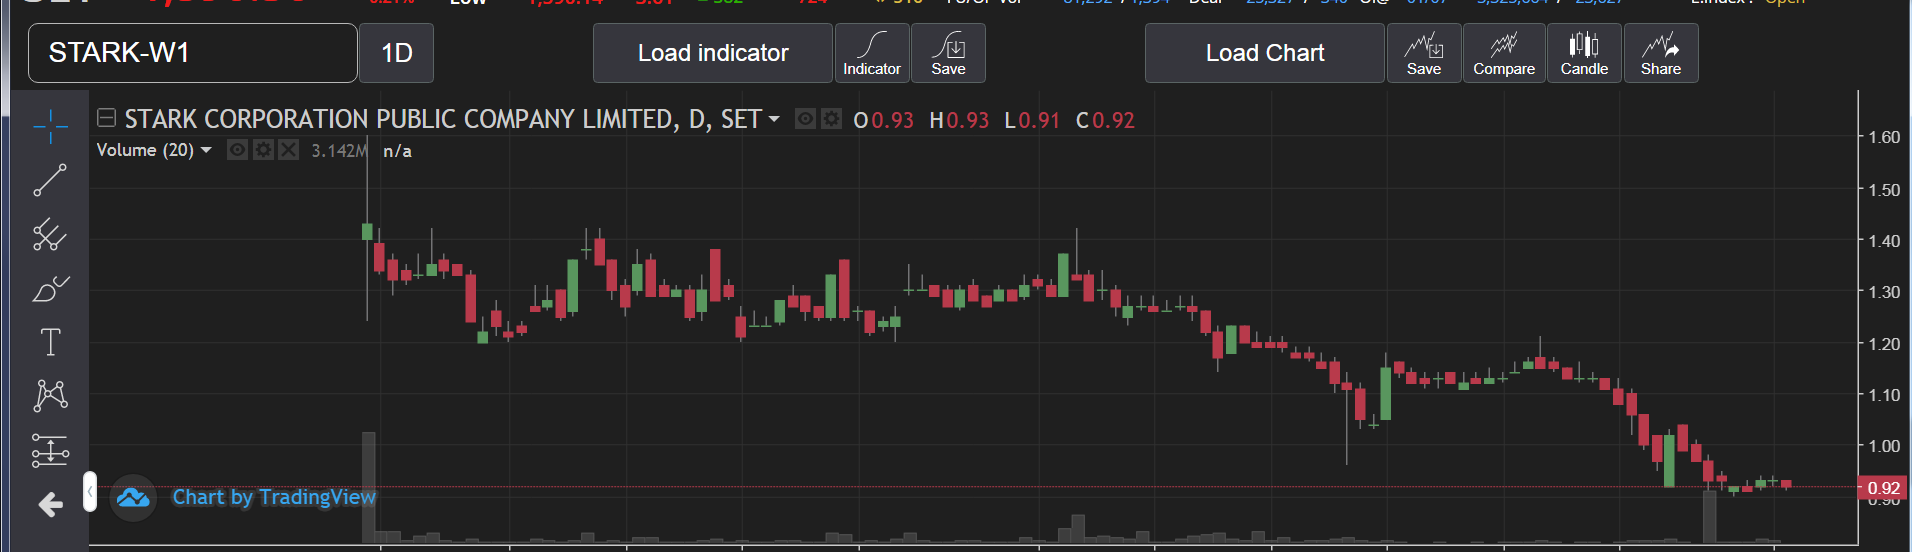Click the TradingView cloud logo

[x=133, y=497]
